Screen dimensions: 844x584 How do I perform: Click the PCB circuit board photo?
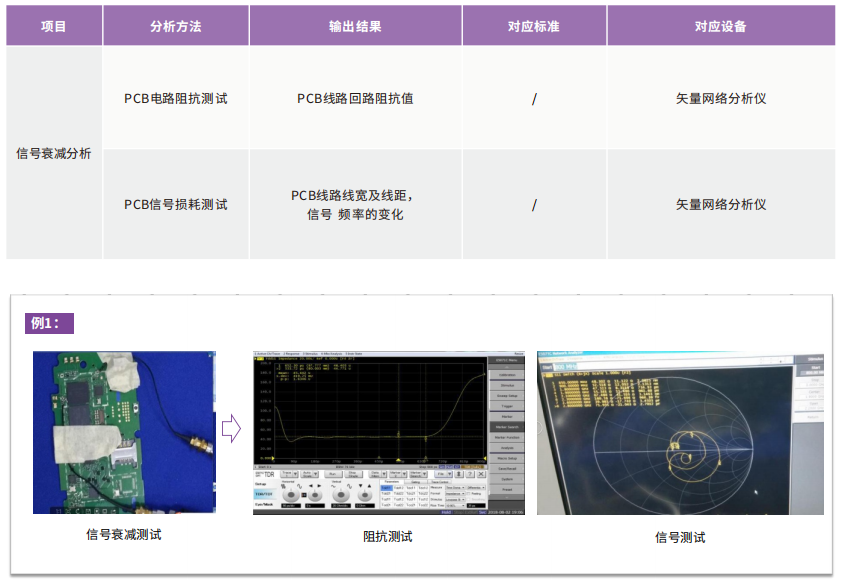click(124, 432)
